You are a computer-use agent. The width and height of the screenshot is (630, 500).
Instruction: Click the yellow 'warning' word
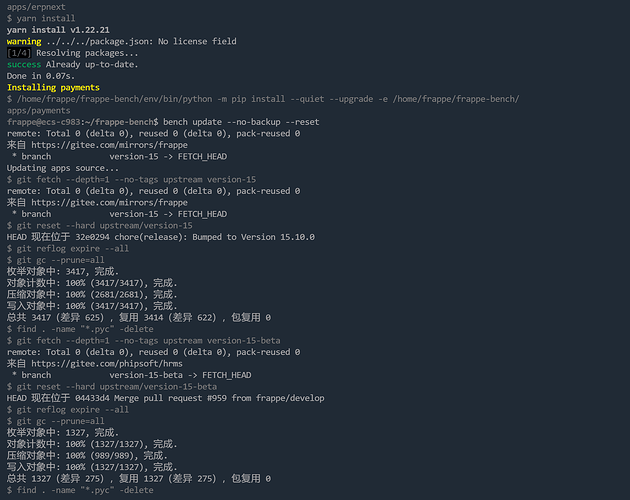tap(24, 41)
